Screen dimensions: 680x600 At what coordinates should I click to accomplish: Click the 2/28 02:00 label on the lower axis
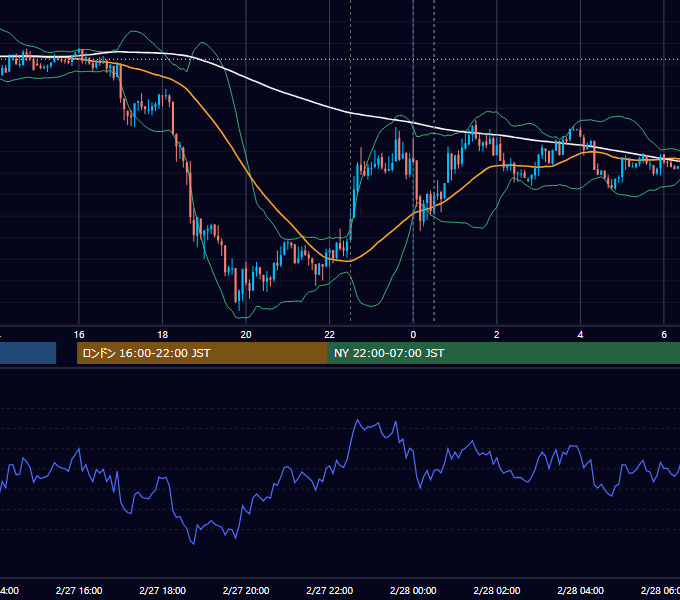(x=497, y=590)
